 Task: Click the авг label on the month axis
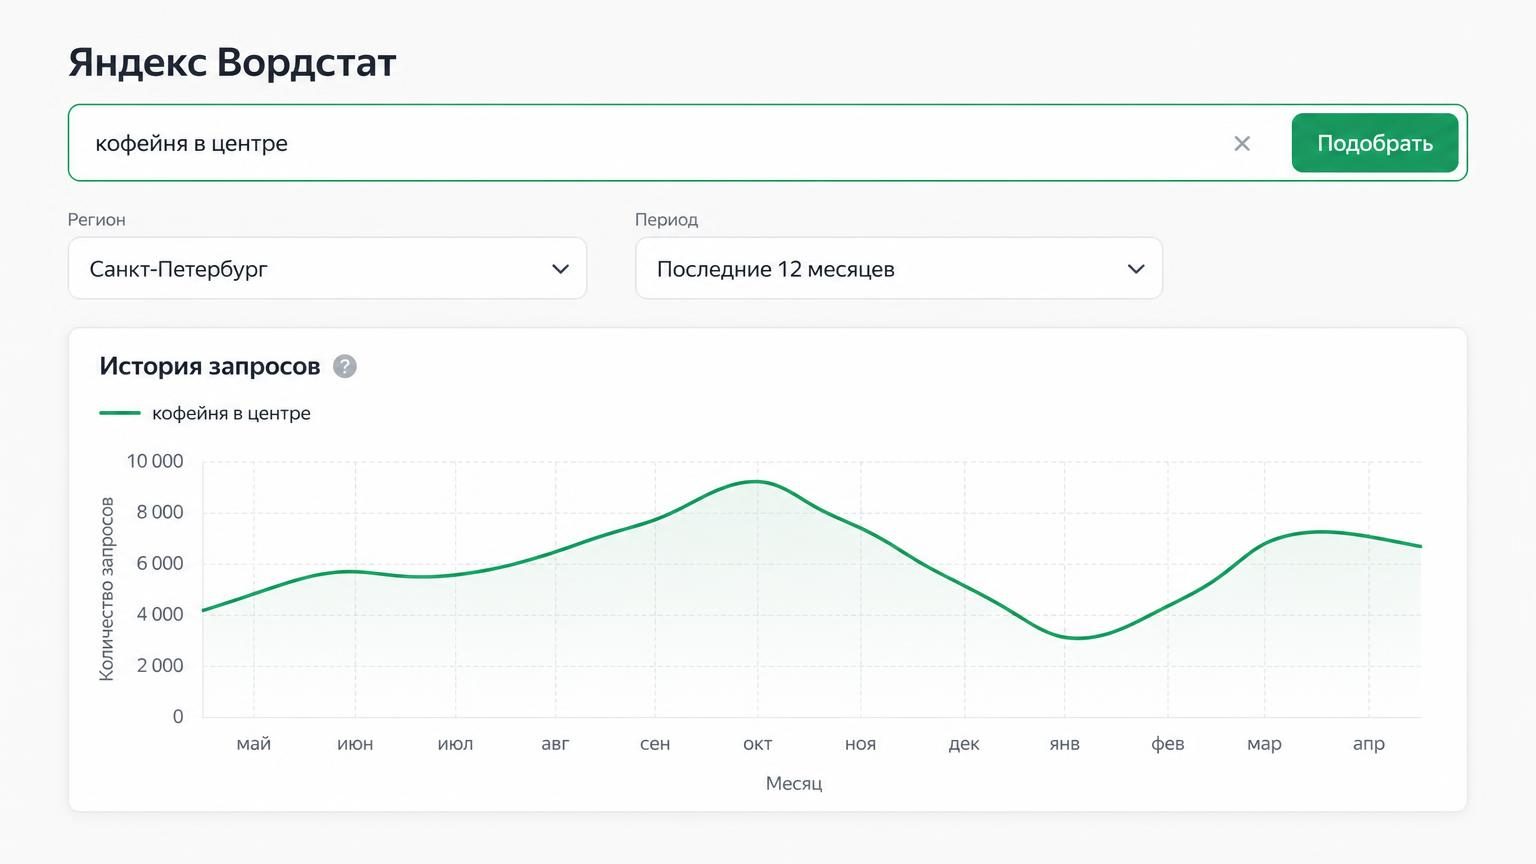pyautogui.click(x=555, y=744)
